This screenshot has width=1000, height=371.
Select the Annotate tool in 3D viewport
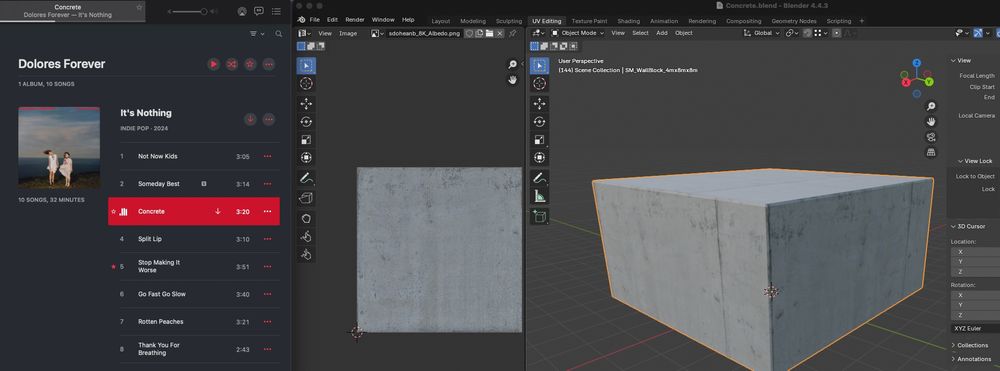coord(540,178)
